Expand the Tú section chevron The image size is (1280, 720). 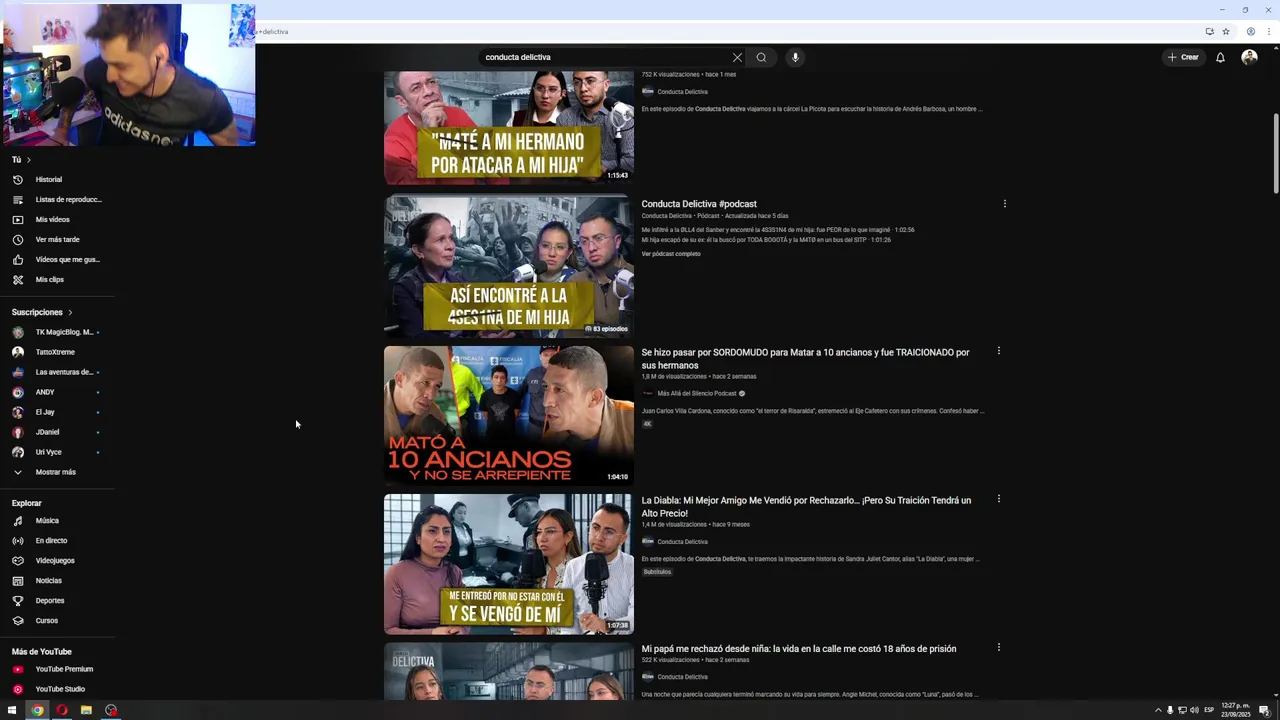pos(28,160)
